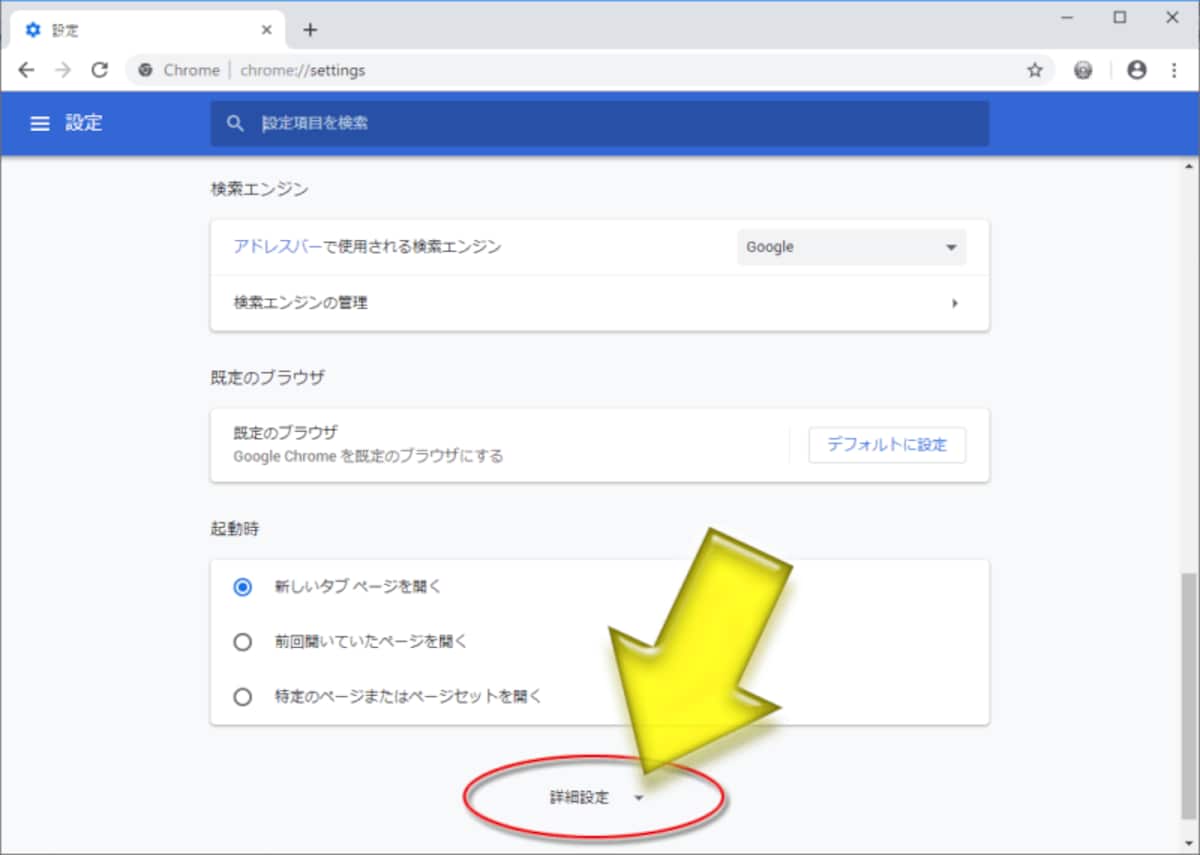Expand 検索エンジンの管理 row arrow
The height and width of the screenshot is (855, 1200).
[x=955, y=302]
